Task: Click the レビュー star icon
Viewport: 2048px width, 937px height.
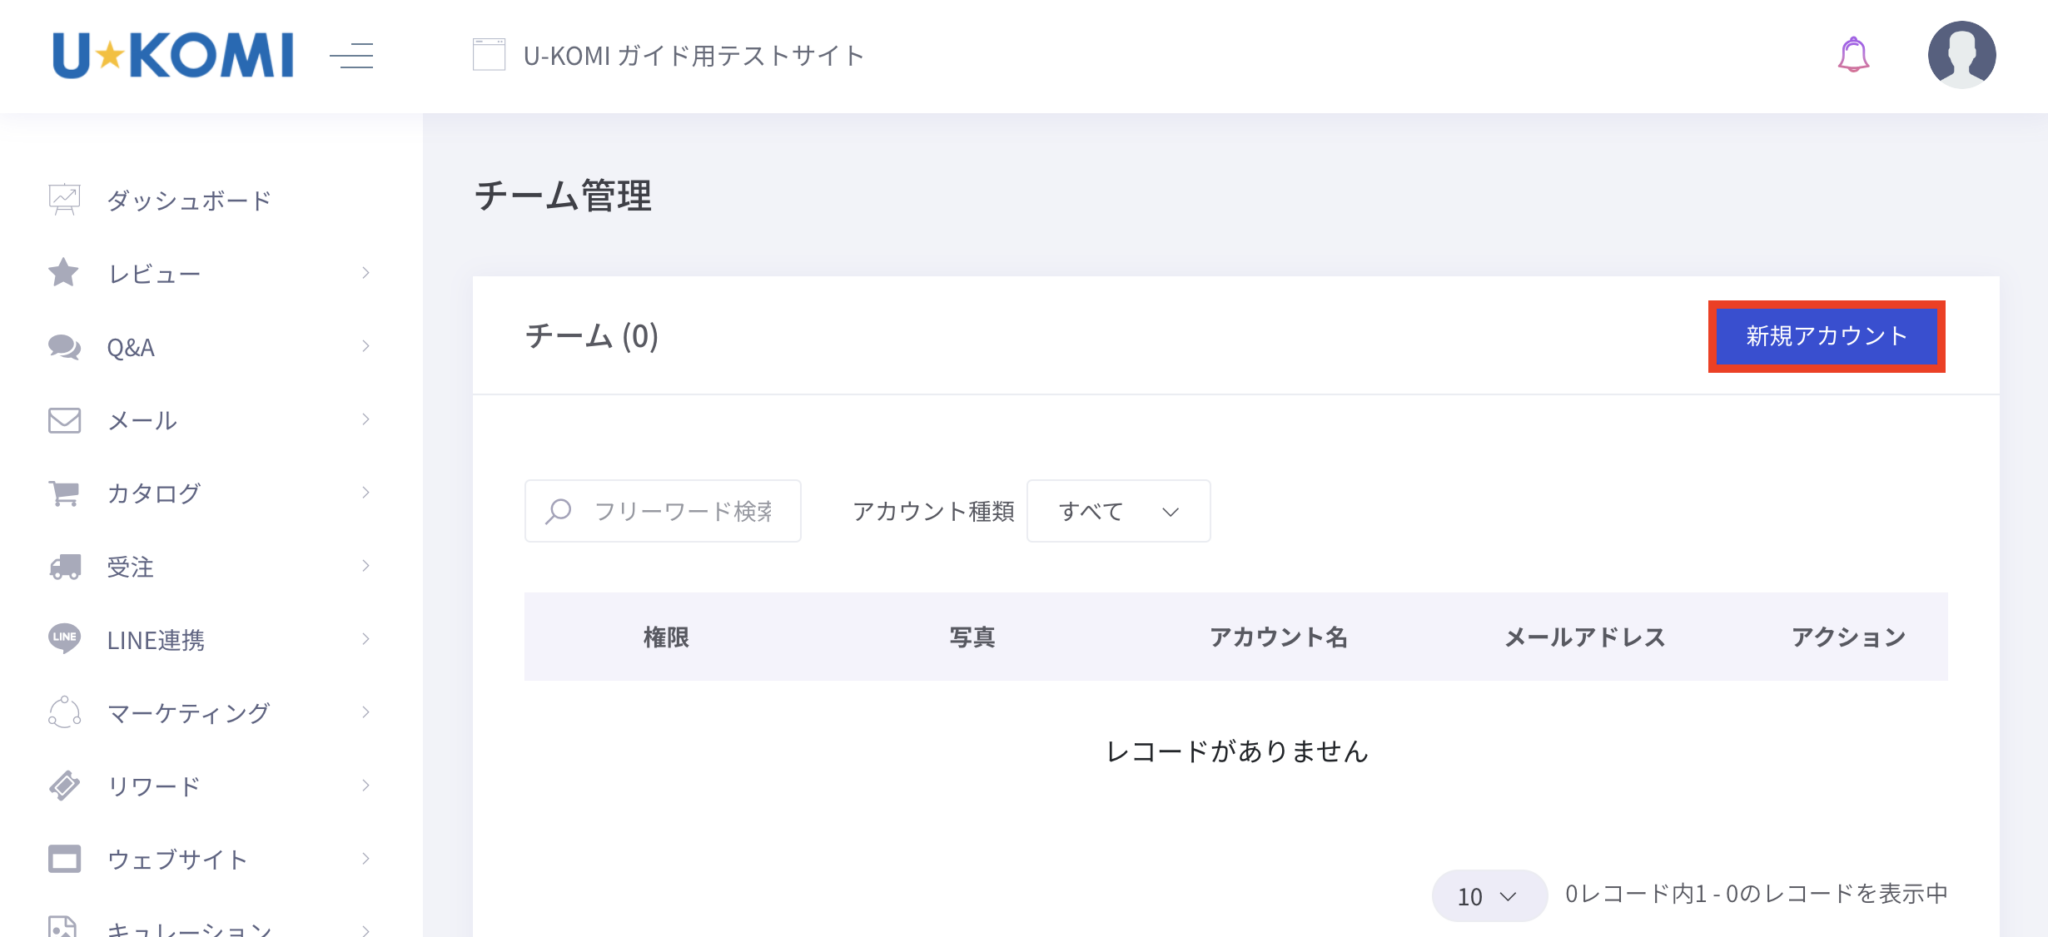Action: tap(64, 273)
